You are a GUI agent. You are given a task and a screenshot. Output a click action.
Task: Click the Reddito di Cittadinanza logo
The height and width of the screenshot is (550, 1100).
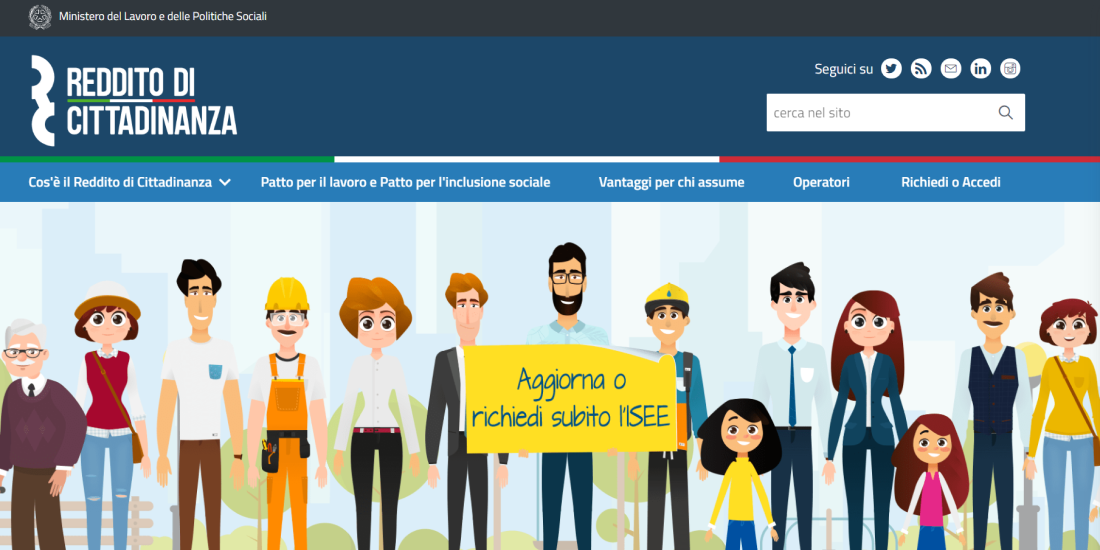(134, 100)
